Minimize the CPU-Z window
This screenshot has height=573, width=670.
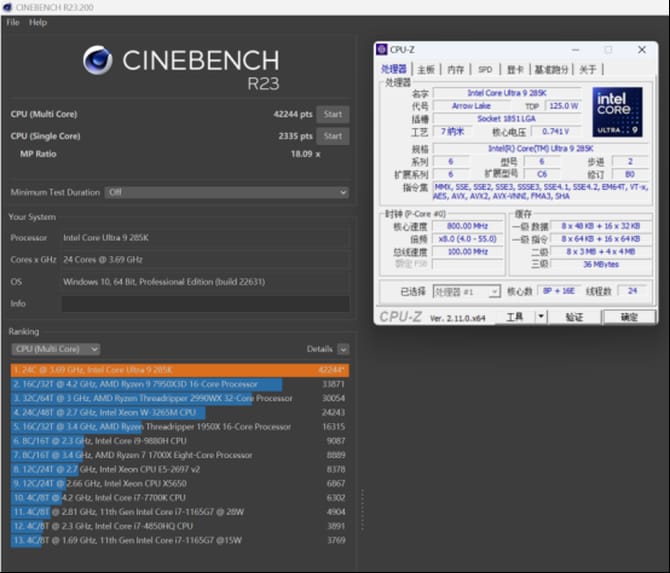click(x=574, y=49)
